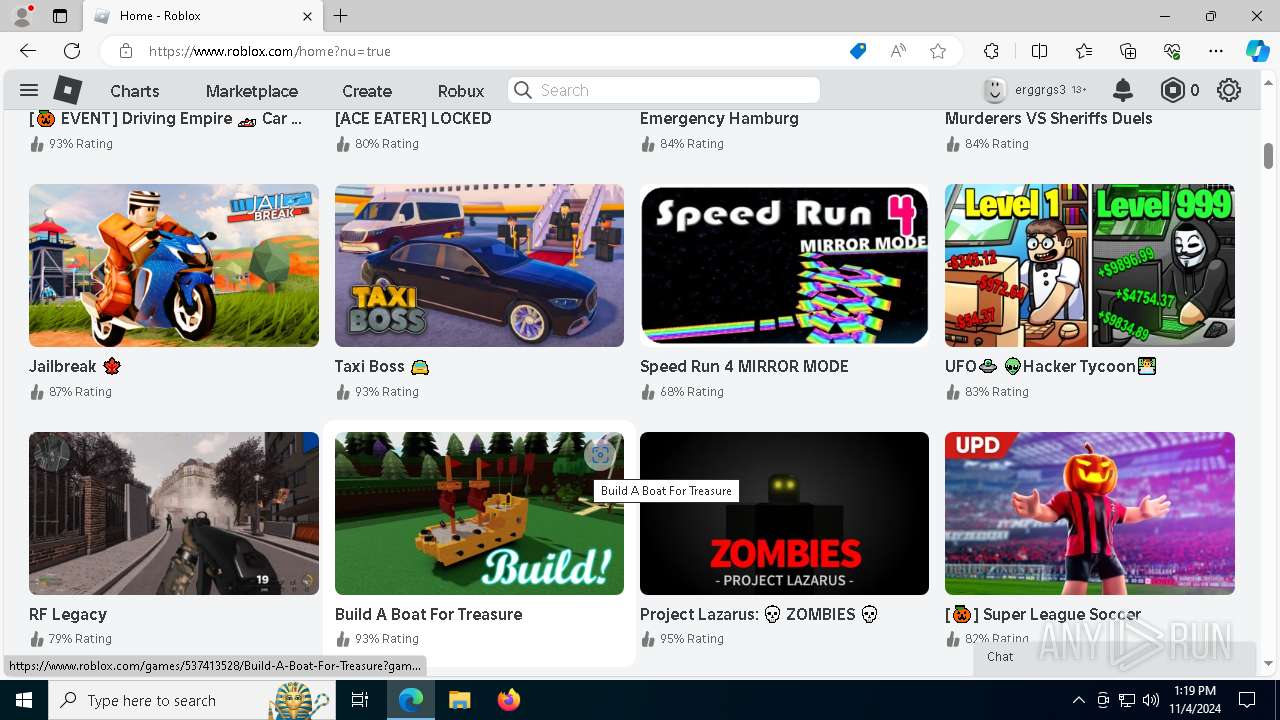Open the shopping tag icon in address bar
This screenshot has width=1280, height=720.
pyautogui.click(x=858, y=51)
